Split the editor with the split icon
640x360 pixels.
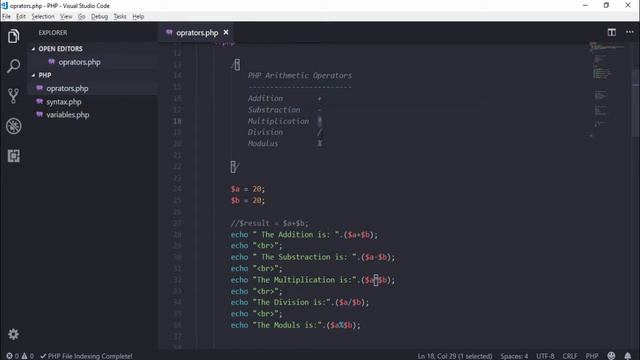[611, 32]
